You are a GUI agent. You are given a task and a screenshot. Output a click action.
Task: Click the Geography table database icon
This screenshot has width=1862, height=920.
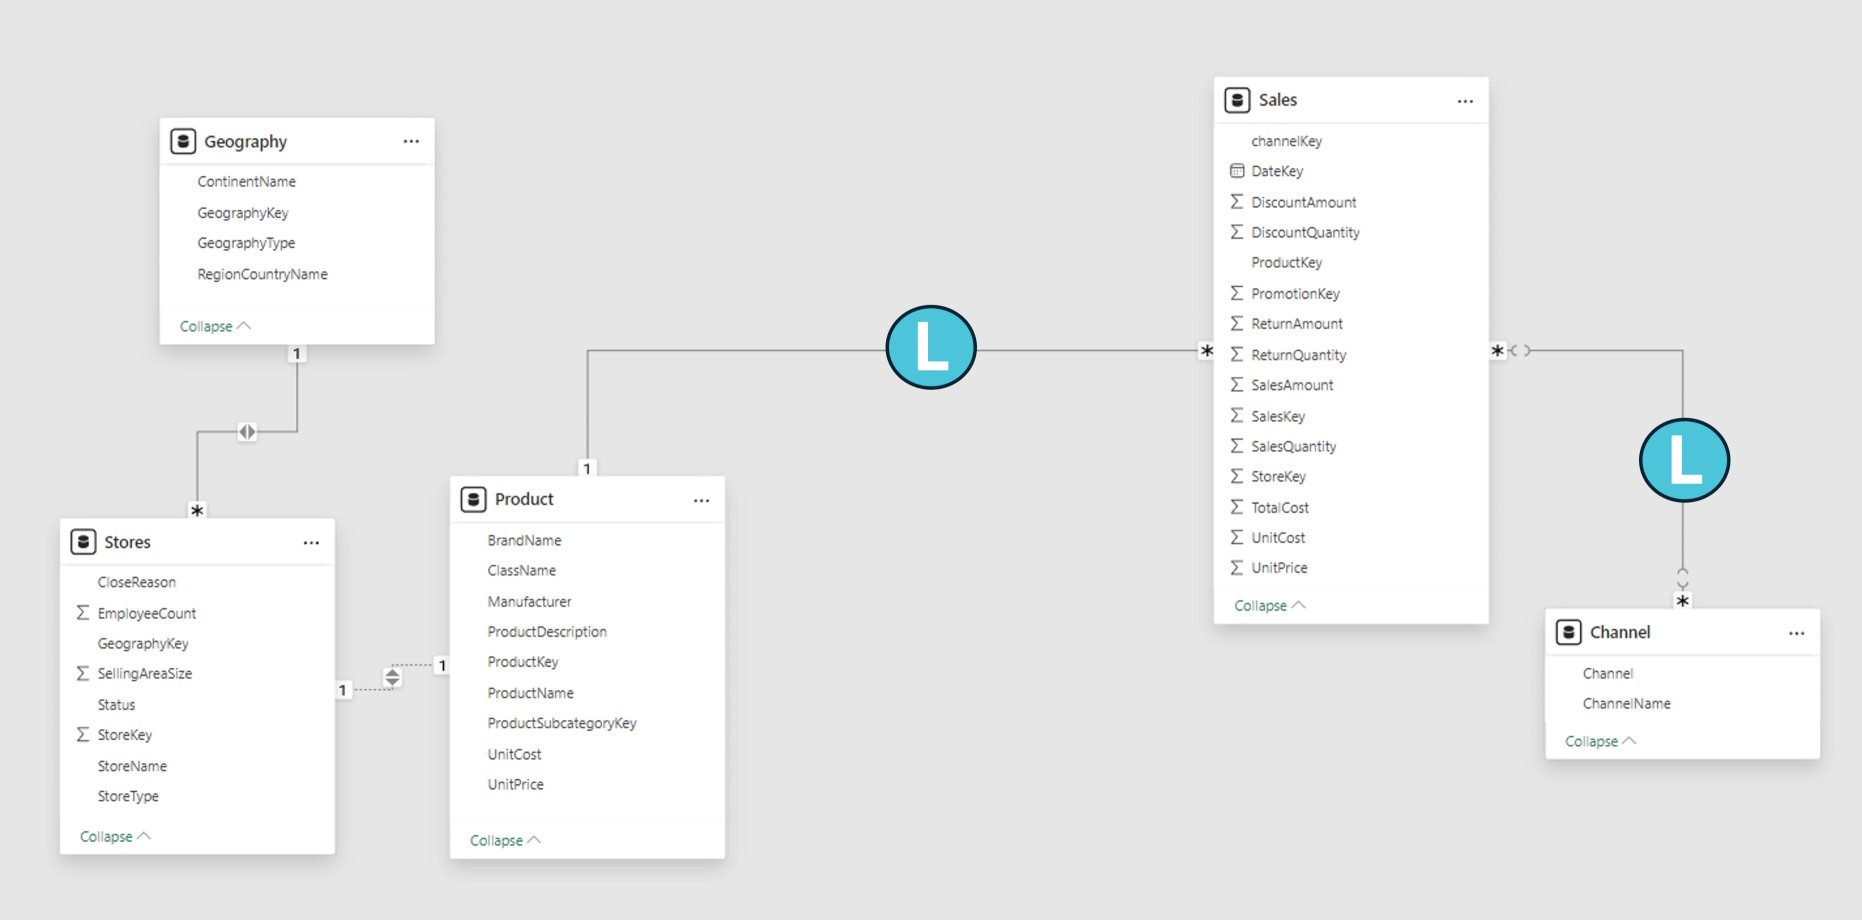click(183, 141)
